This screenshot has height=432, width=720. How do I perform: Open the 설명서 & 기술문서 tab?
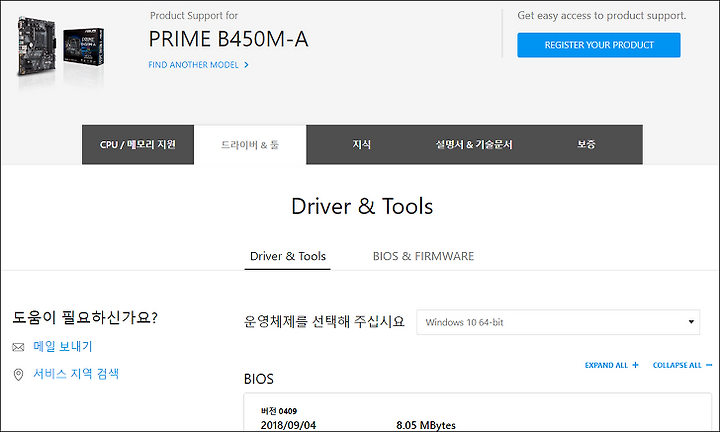(x=474, y=145)
